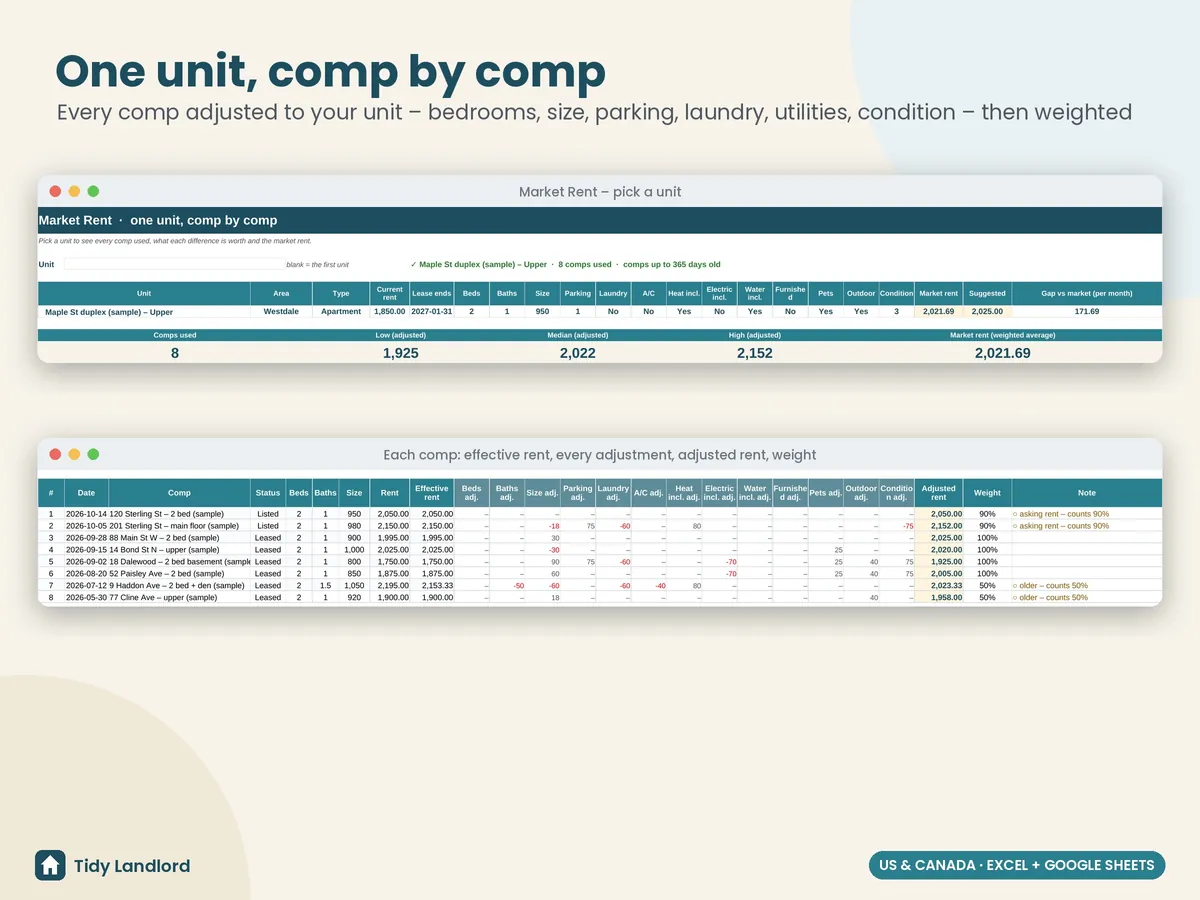This screenshot has height=900, width=1200.
Task: Click the 'Gap vs market (per month)' column header
Action: 1087,293
